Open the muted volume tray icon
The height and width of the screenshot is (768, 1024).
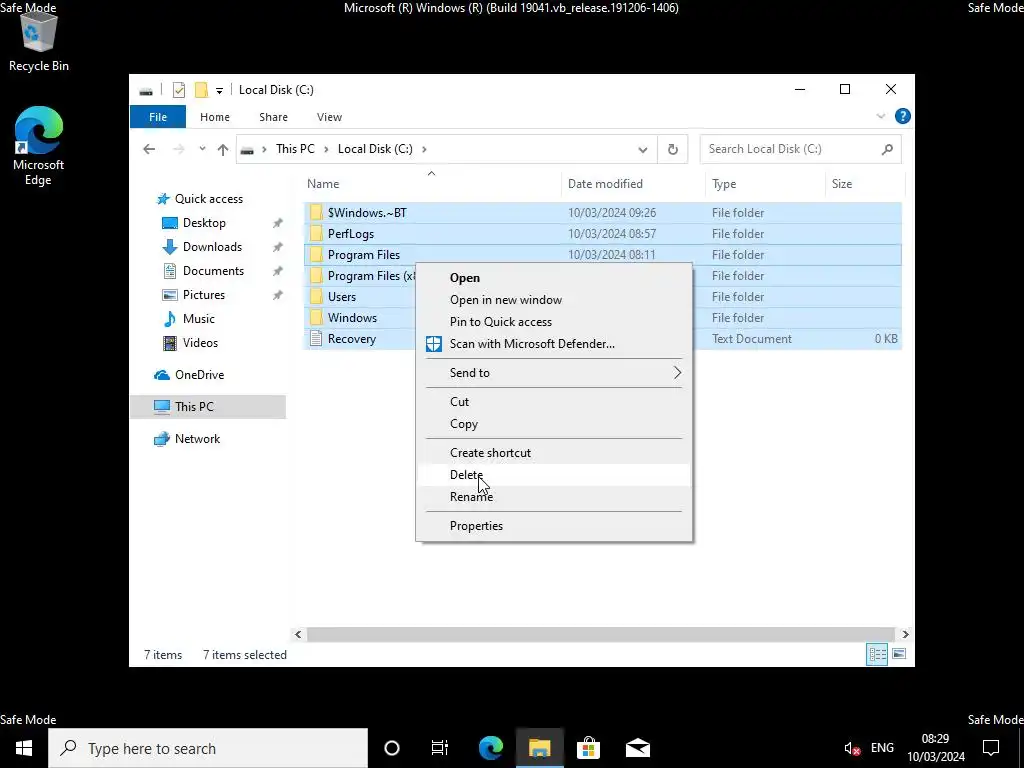(x=852, y=748)
